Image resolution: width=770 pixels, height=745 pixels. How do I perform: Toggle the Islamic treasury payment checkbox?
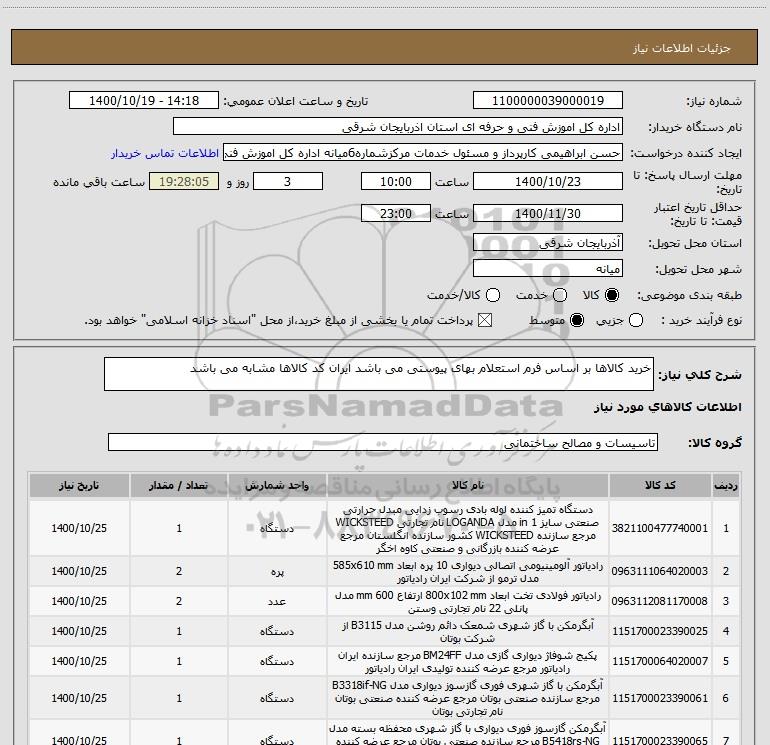[485, 320]
